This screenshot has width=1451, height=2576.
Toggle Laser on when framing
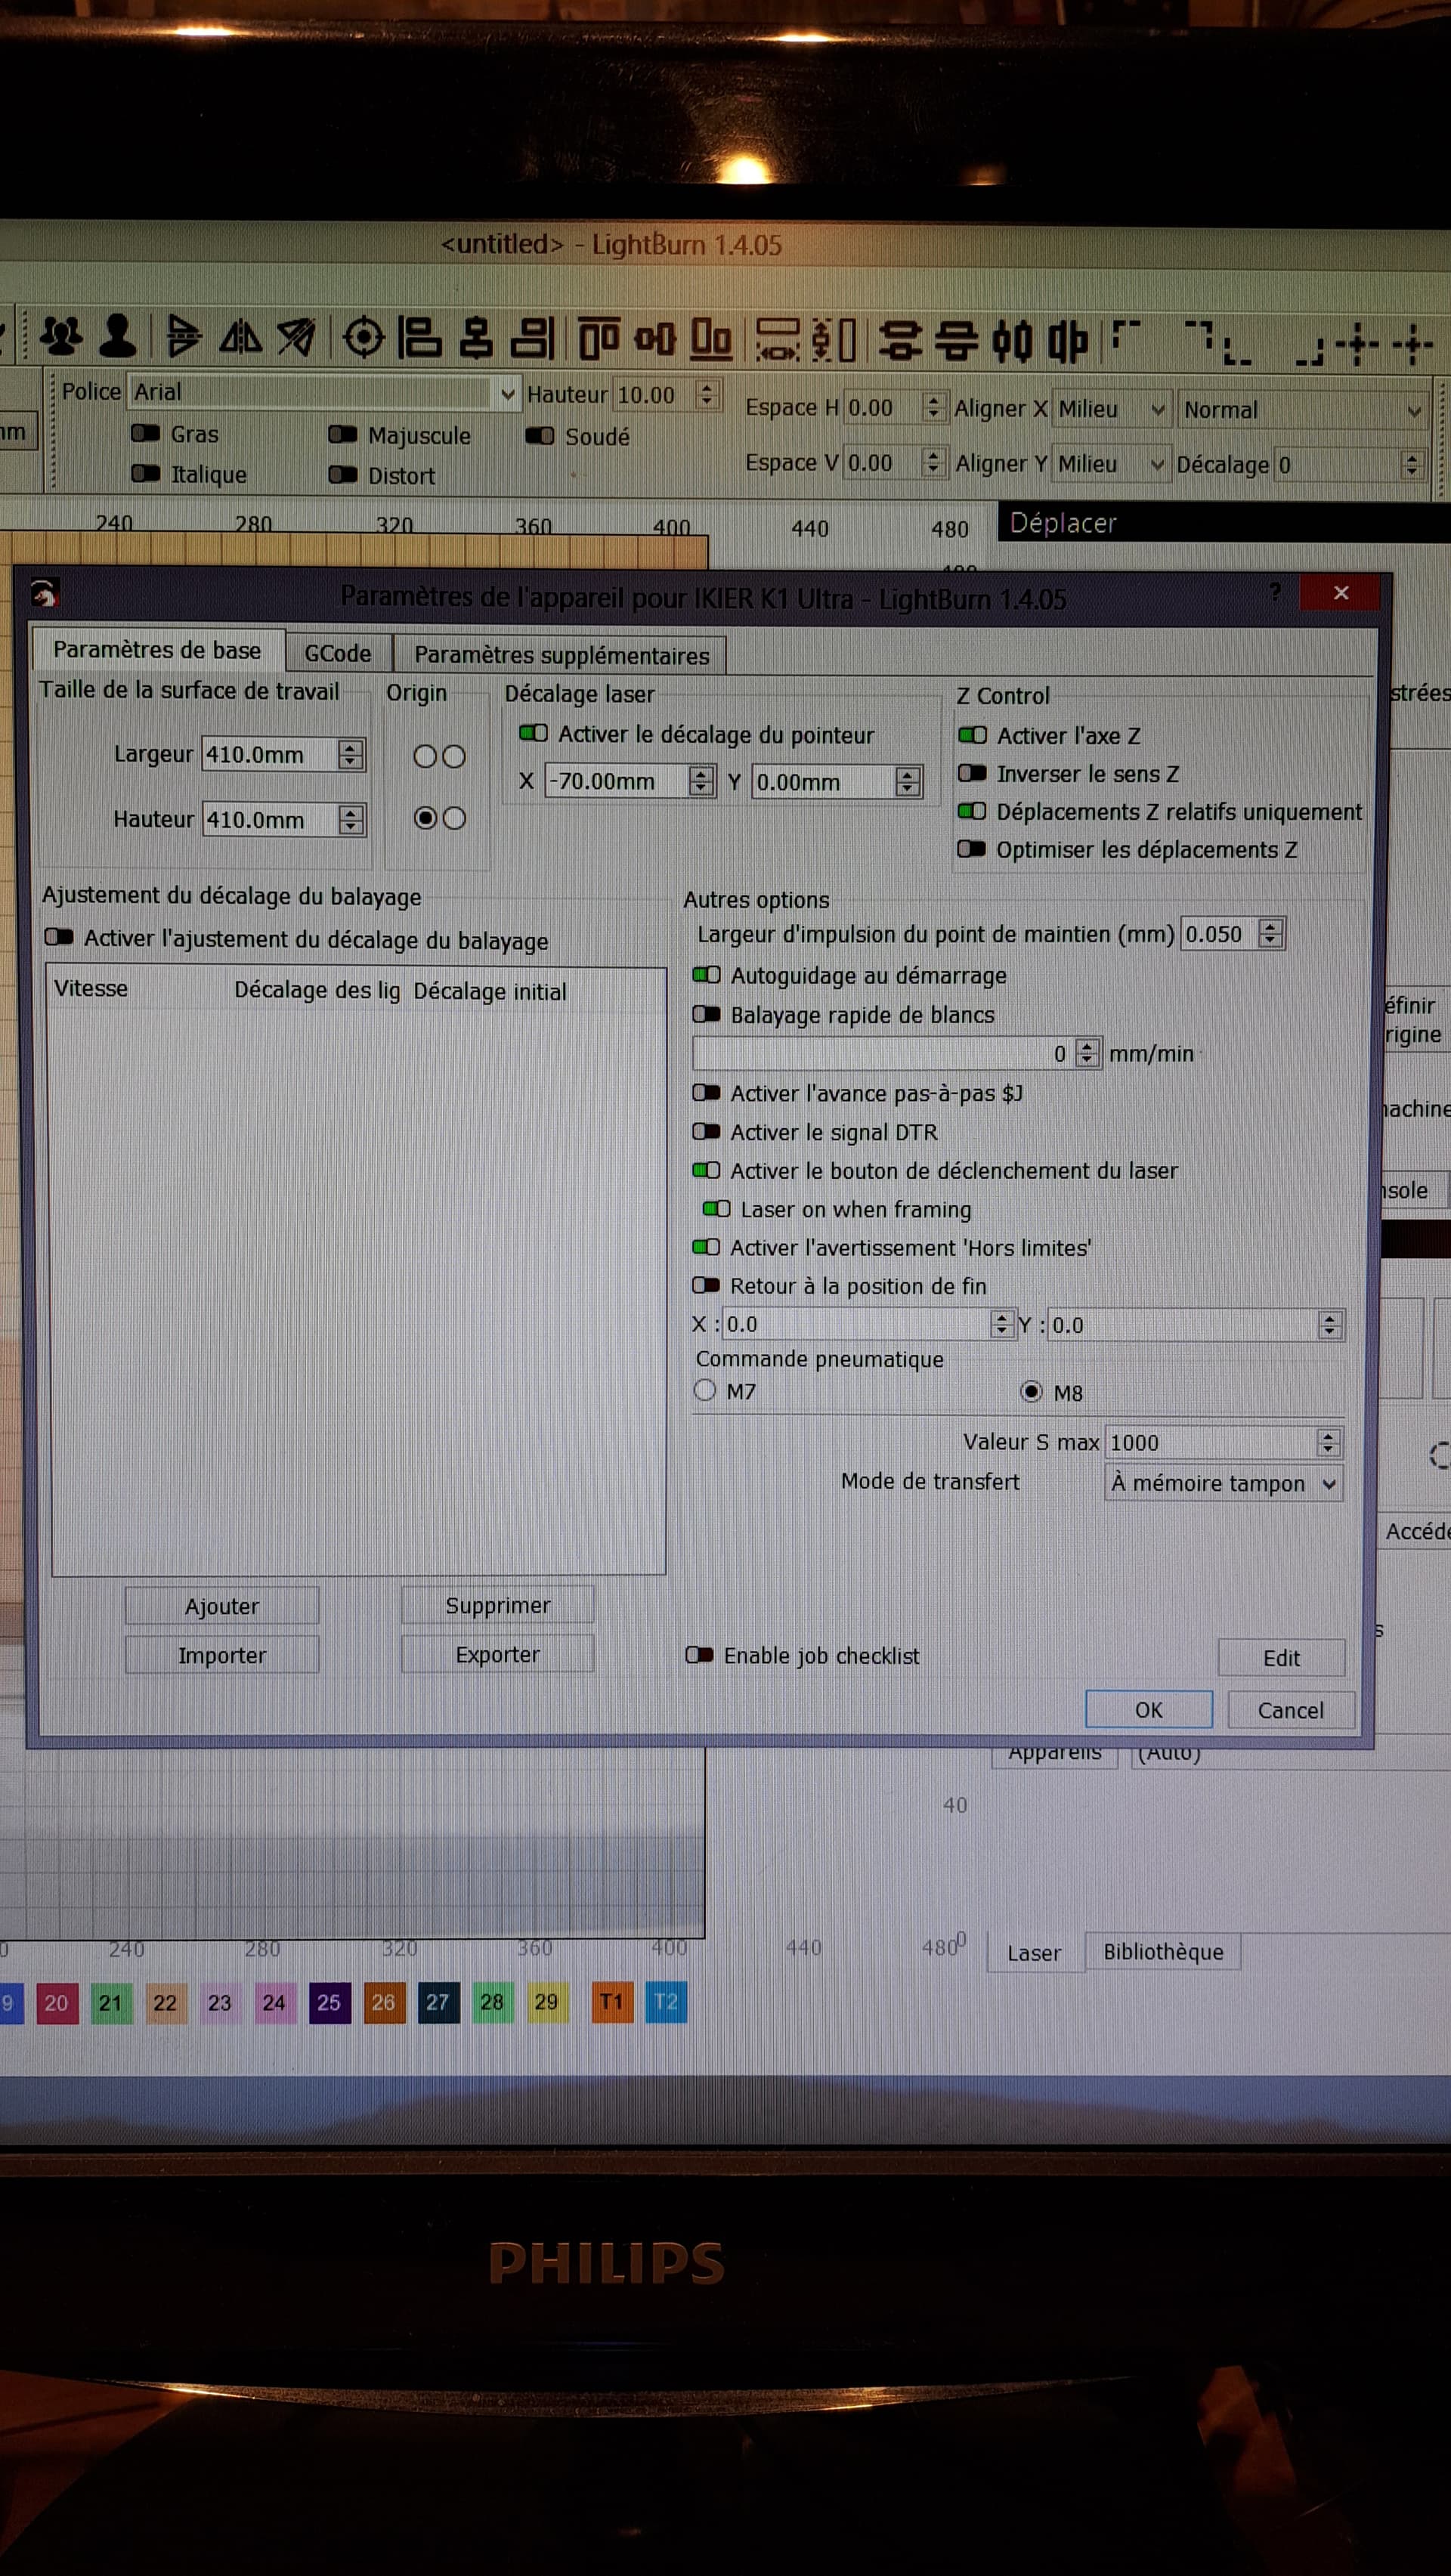pyautogui.click(x=716, y=1208)
